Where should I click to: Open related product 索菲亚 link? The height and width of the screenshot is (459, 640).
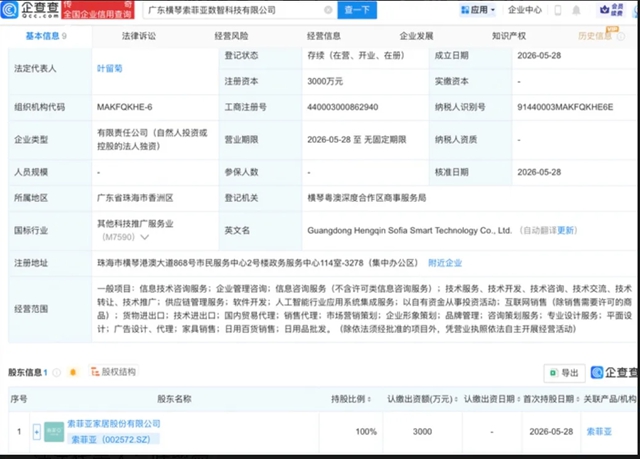tap(599, 432)
